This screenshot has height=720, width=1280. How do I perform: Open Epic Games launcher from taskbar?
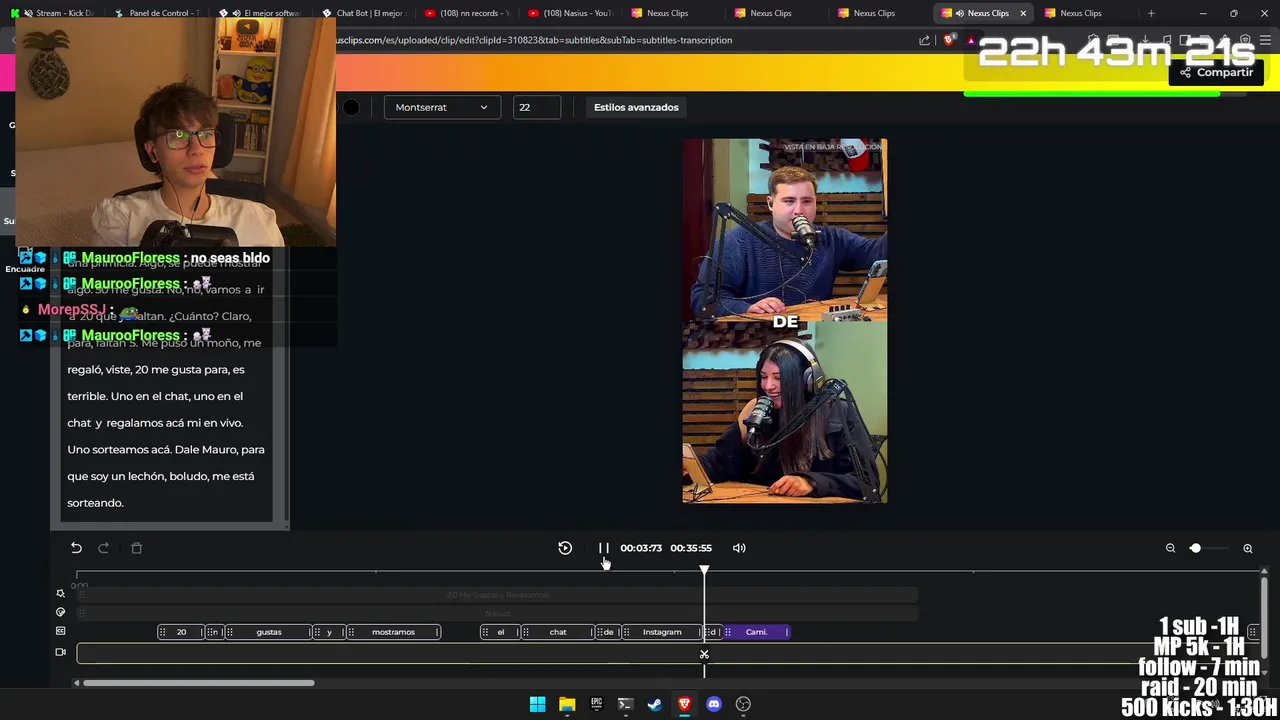596,704
